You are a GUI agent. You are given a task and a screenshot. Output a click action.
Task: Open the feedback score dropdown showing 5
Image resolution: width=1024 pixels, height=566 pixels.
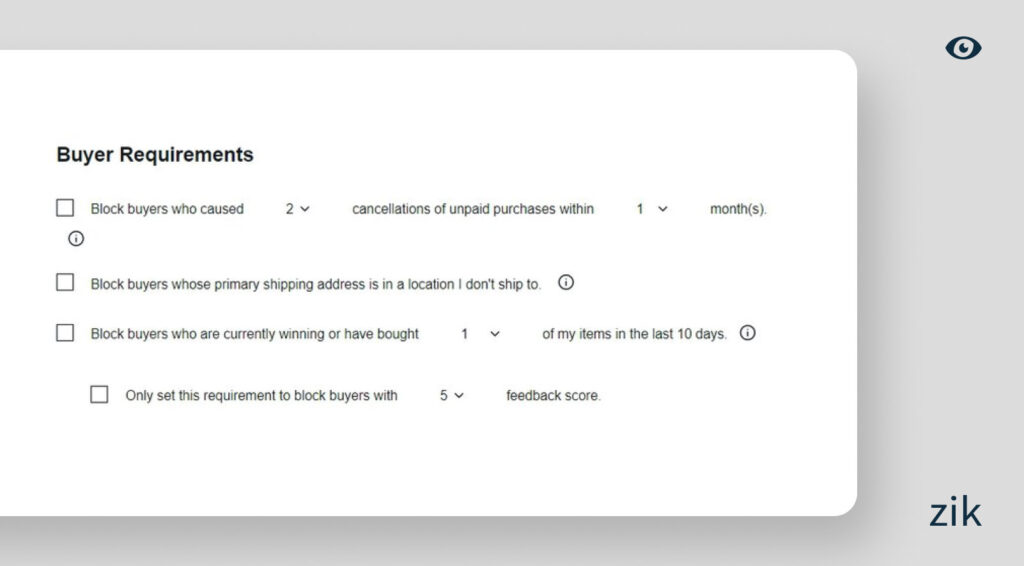pyautogui.click(x=452, y=395)
